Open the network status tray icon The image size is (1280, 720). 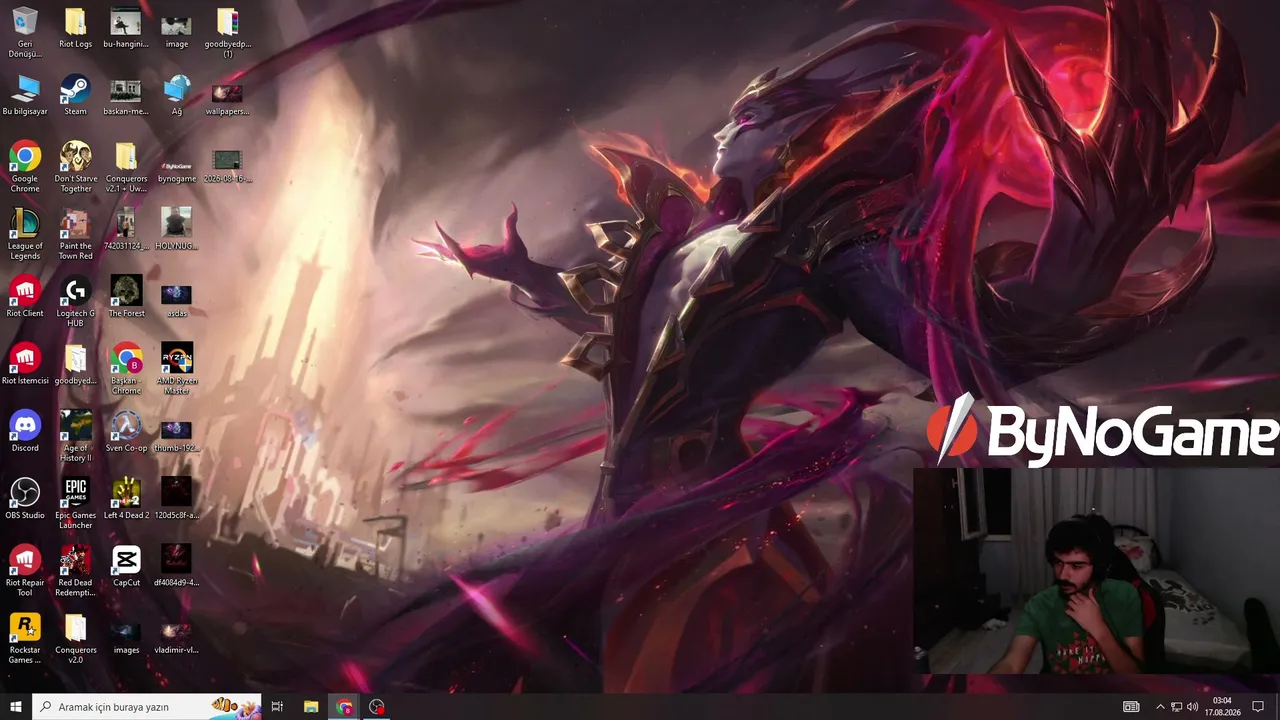pyautogui.click(x=1176, y=707)
